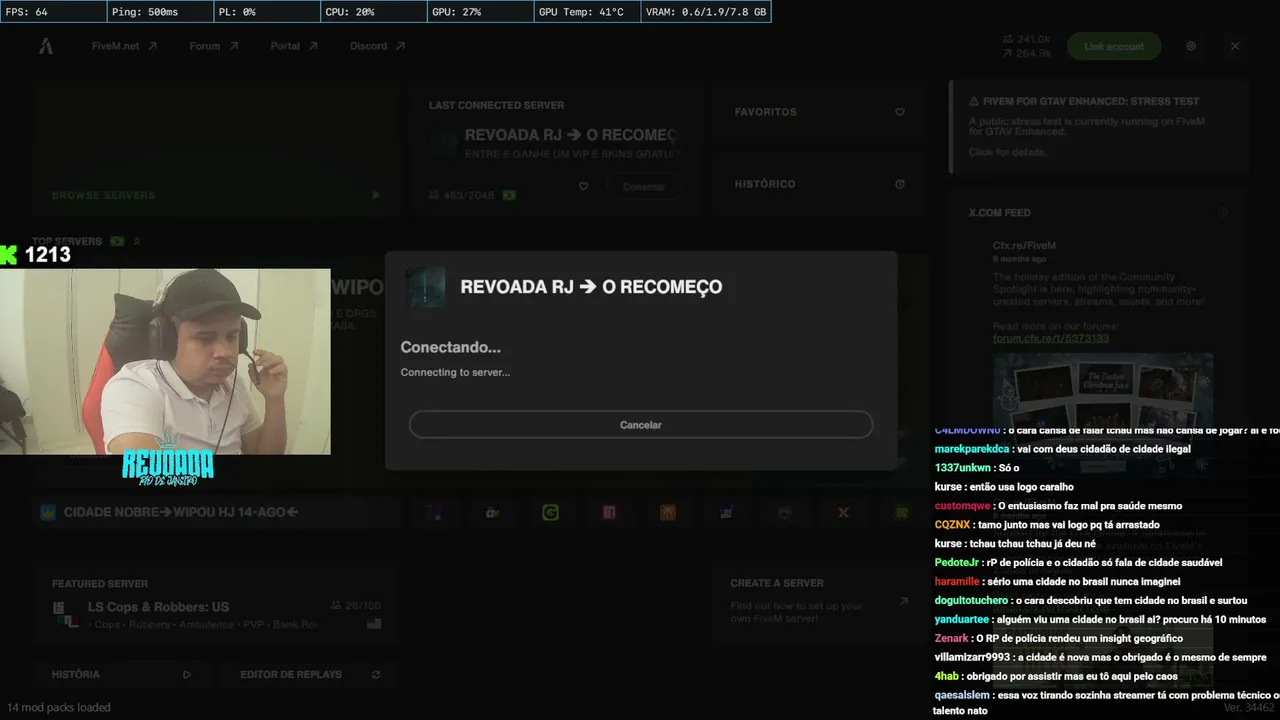Click the arrow icon on Create a Server
This screenshot has width=1280, height=720.
(x=904, y=600)
